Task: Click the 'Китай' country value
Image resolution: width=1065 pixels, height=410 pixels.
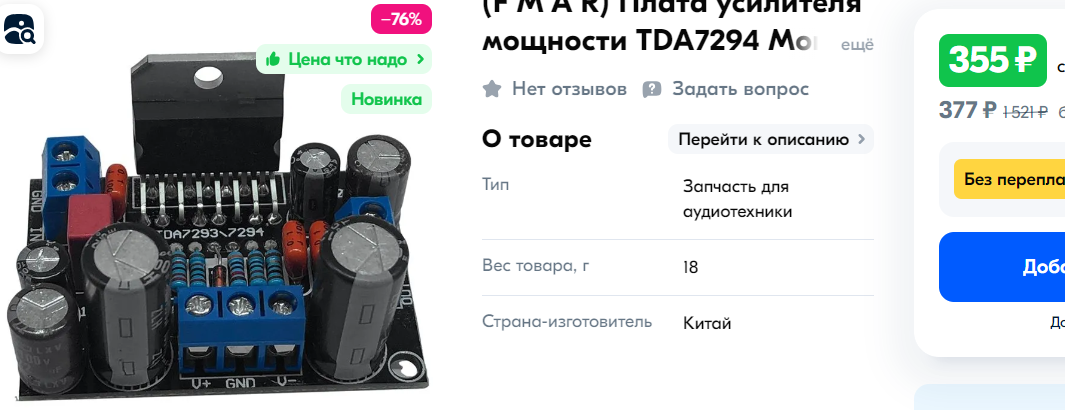Action: click(x=707, y=323)
